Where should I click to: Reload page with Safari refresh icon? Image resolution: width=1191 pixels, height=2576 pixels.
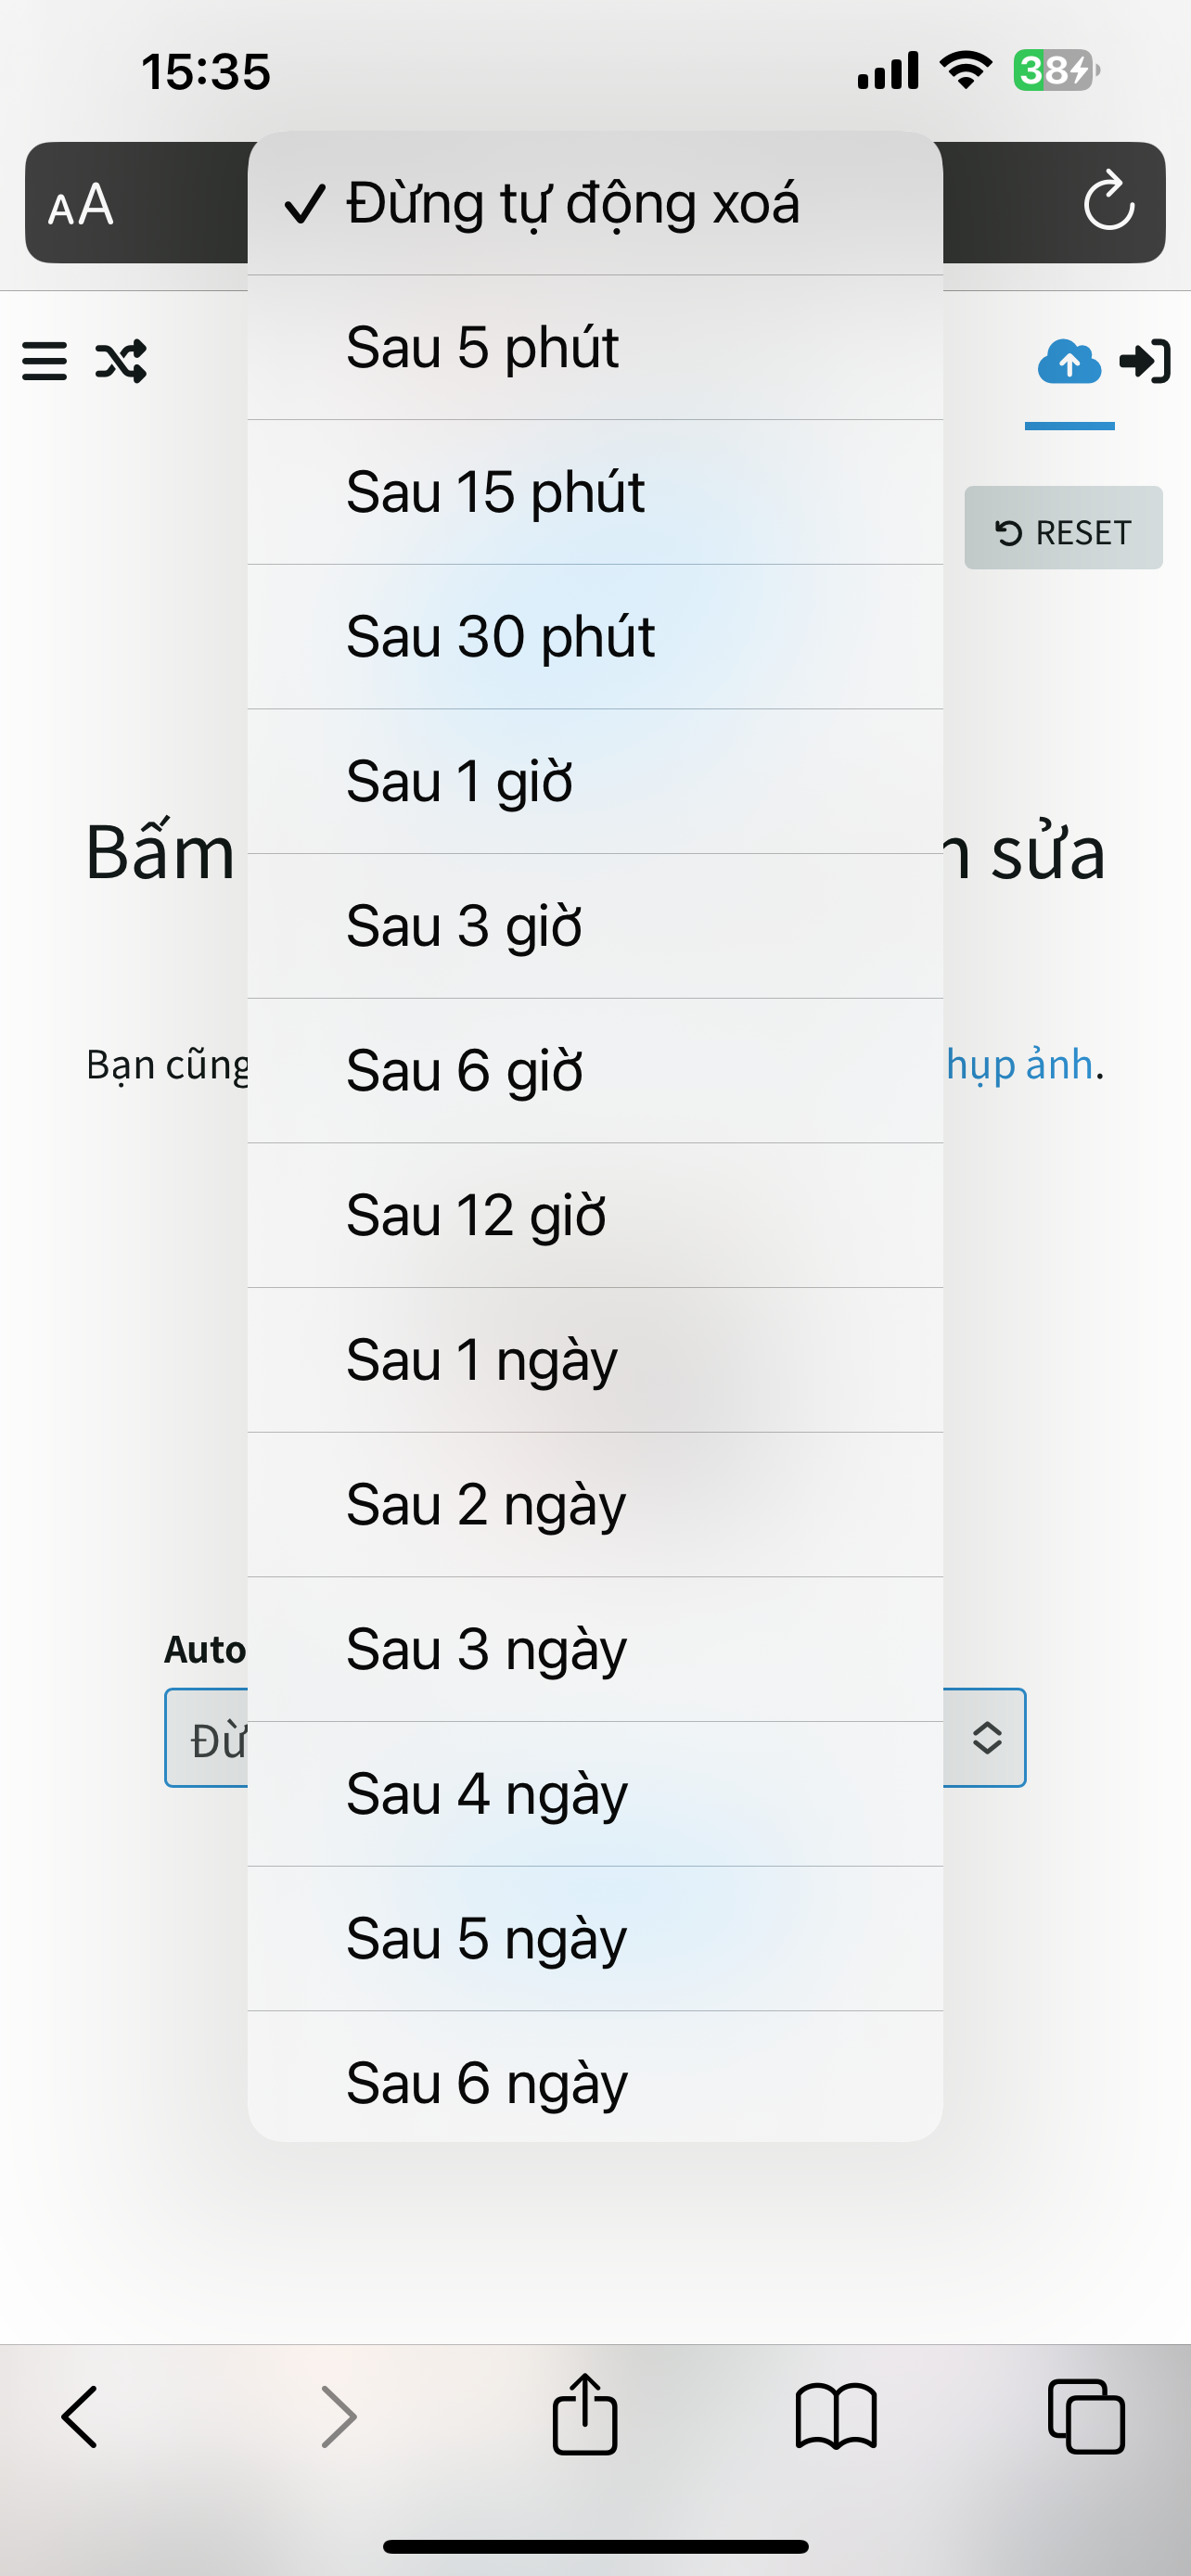point(1108,202)
